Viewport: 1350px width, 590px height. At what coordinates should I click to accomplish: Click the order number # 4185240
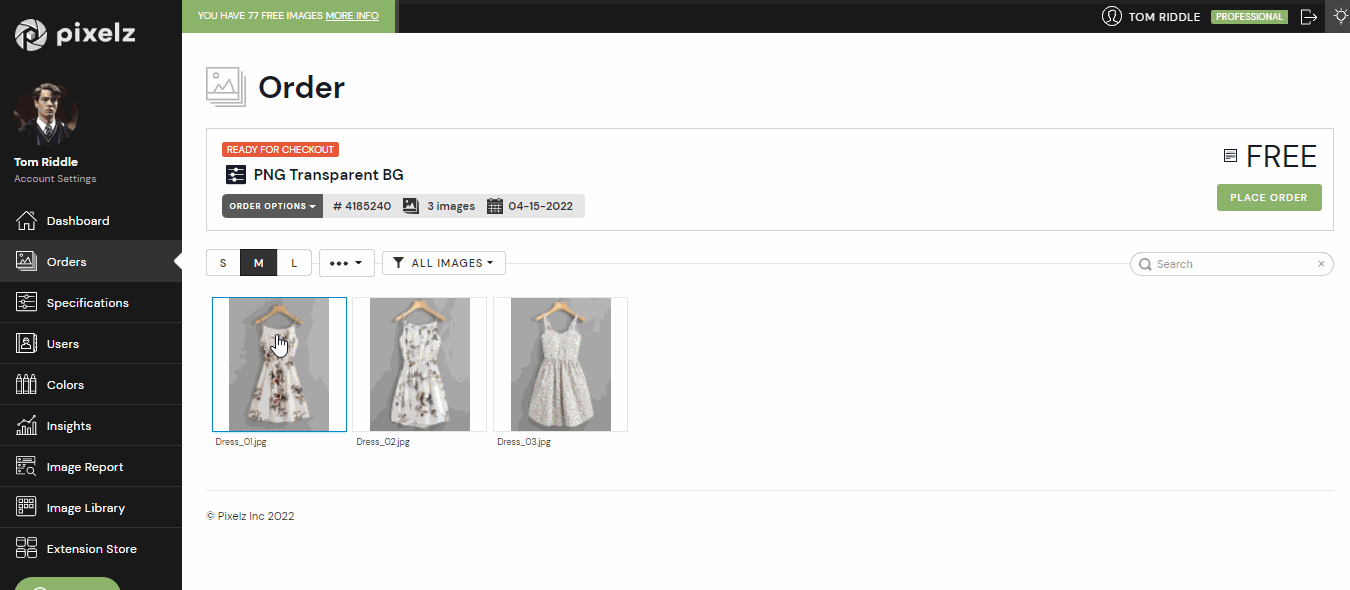tap(362, 206)
